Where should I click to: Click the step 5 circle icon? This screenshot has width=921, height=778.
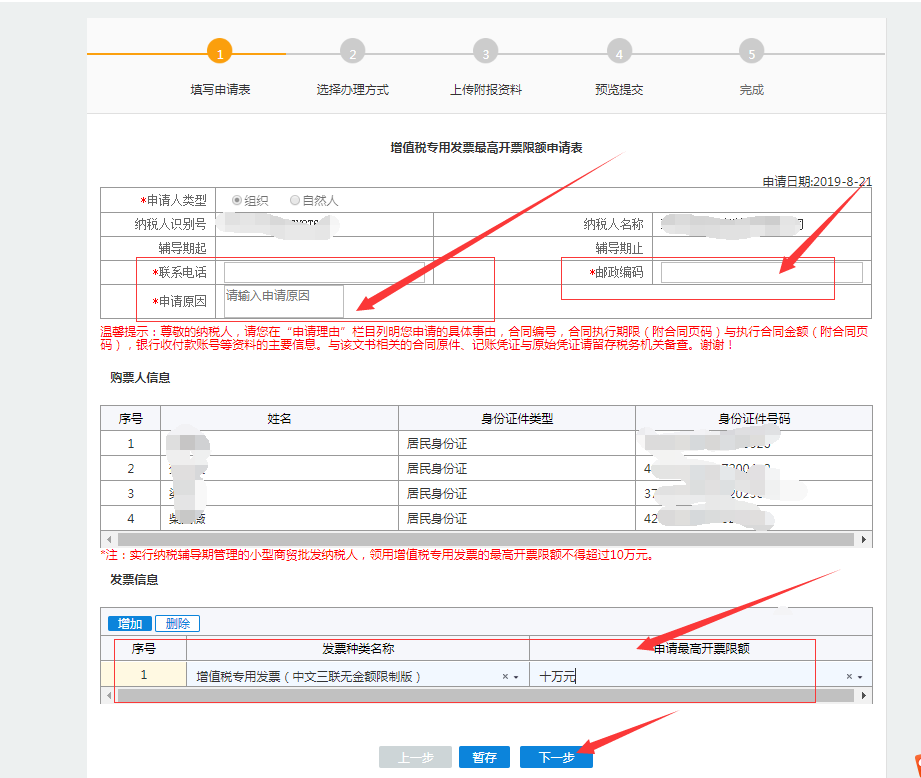click(751, 53)
